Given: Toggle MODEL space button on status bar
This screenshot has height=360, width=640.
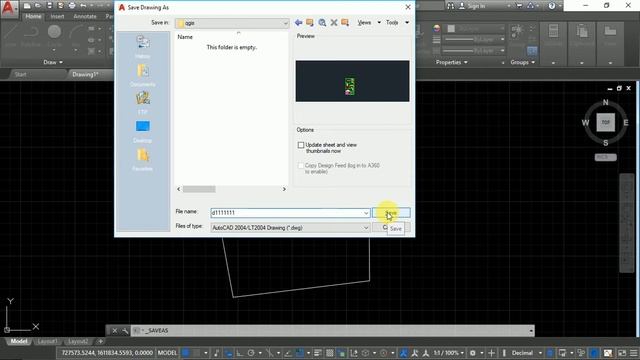Looking at the screenshot, I should coord(167,353).
